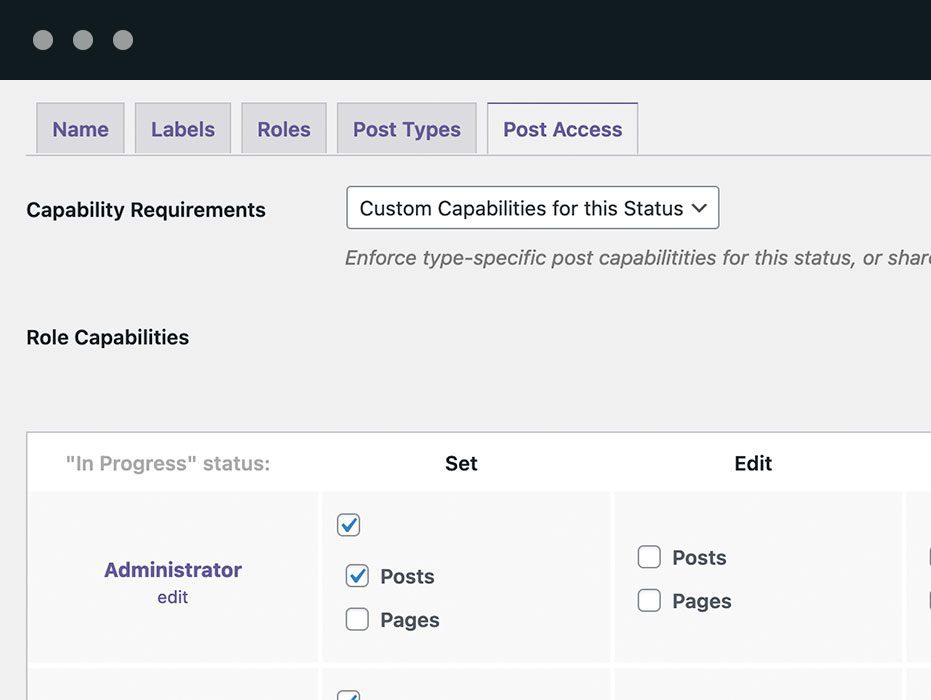Click the active Post Access tab
The height and width of the screenshot is (700, 931).
click(x=562, y=128)
